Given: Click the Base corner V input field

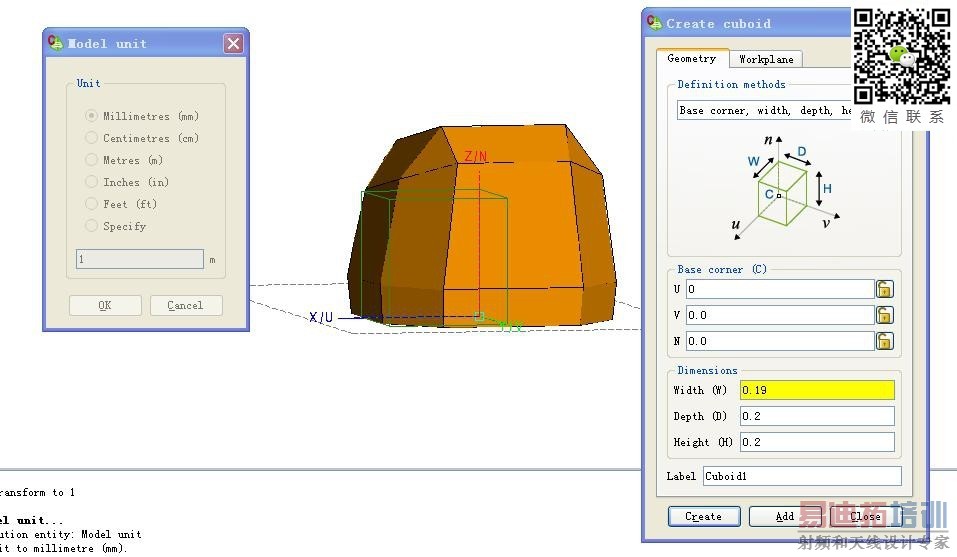Looking at the screenshot, I should (x=780, y=315).
